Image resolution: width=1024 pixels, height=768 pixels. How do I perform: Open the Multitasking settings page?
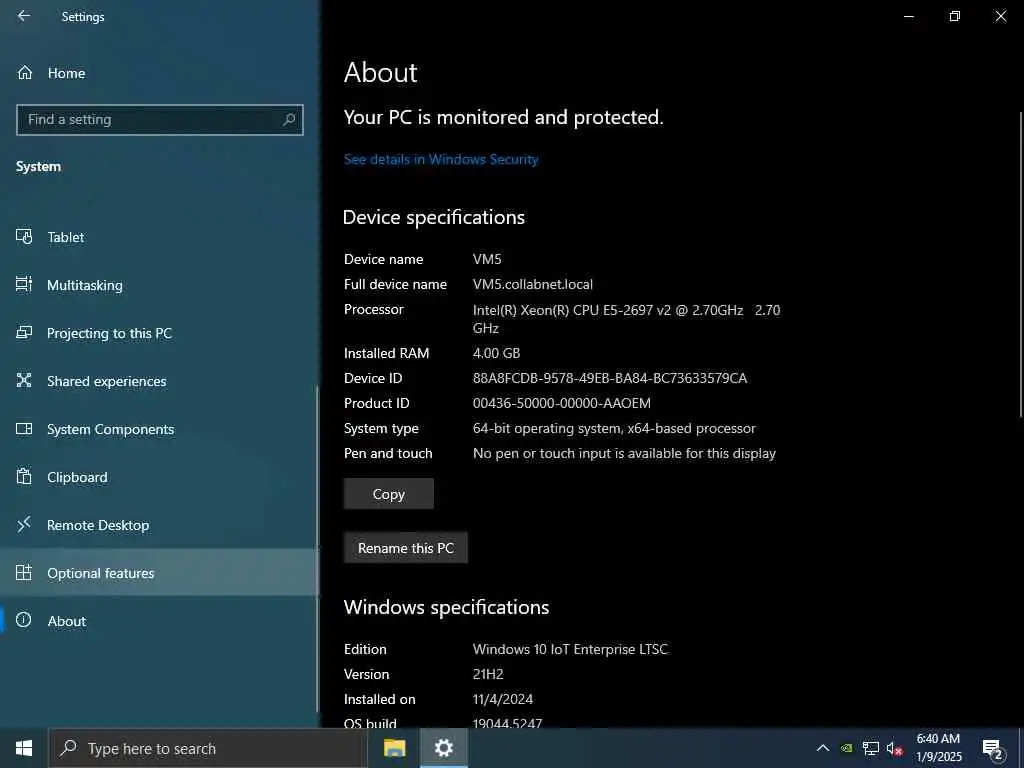[x=159, y=285]
